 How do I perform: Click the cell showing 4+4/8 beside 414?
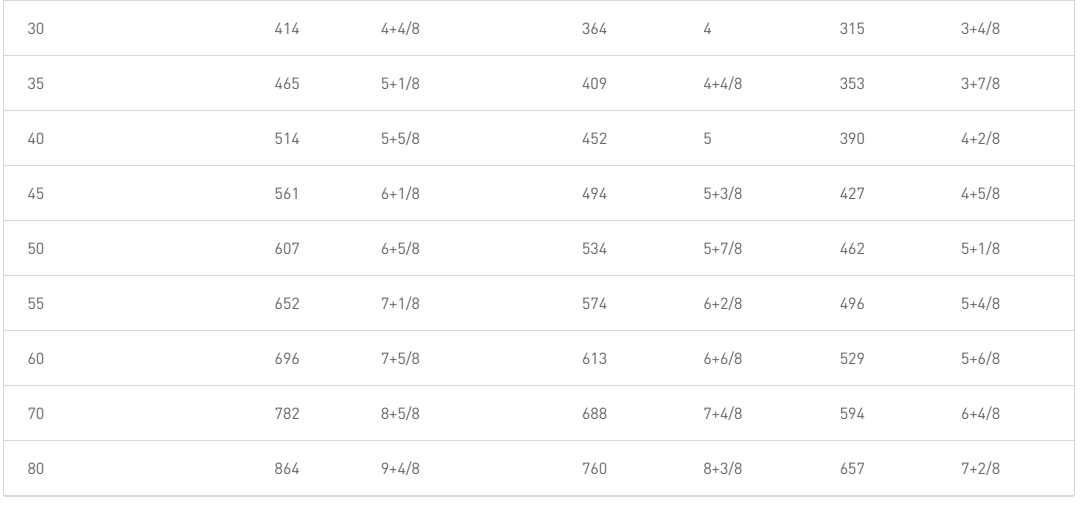[x=400, y=29]
